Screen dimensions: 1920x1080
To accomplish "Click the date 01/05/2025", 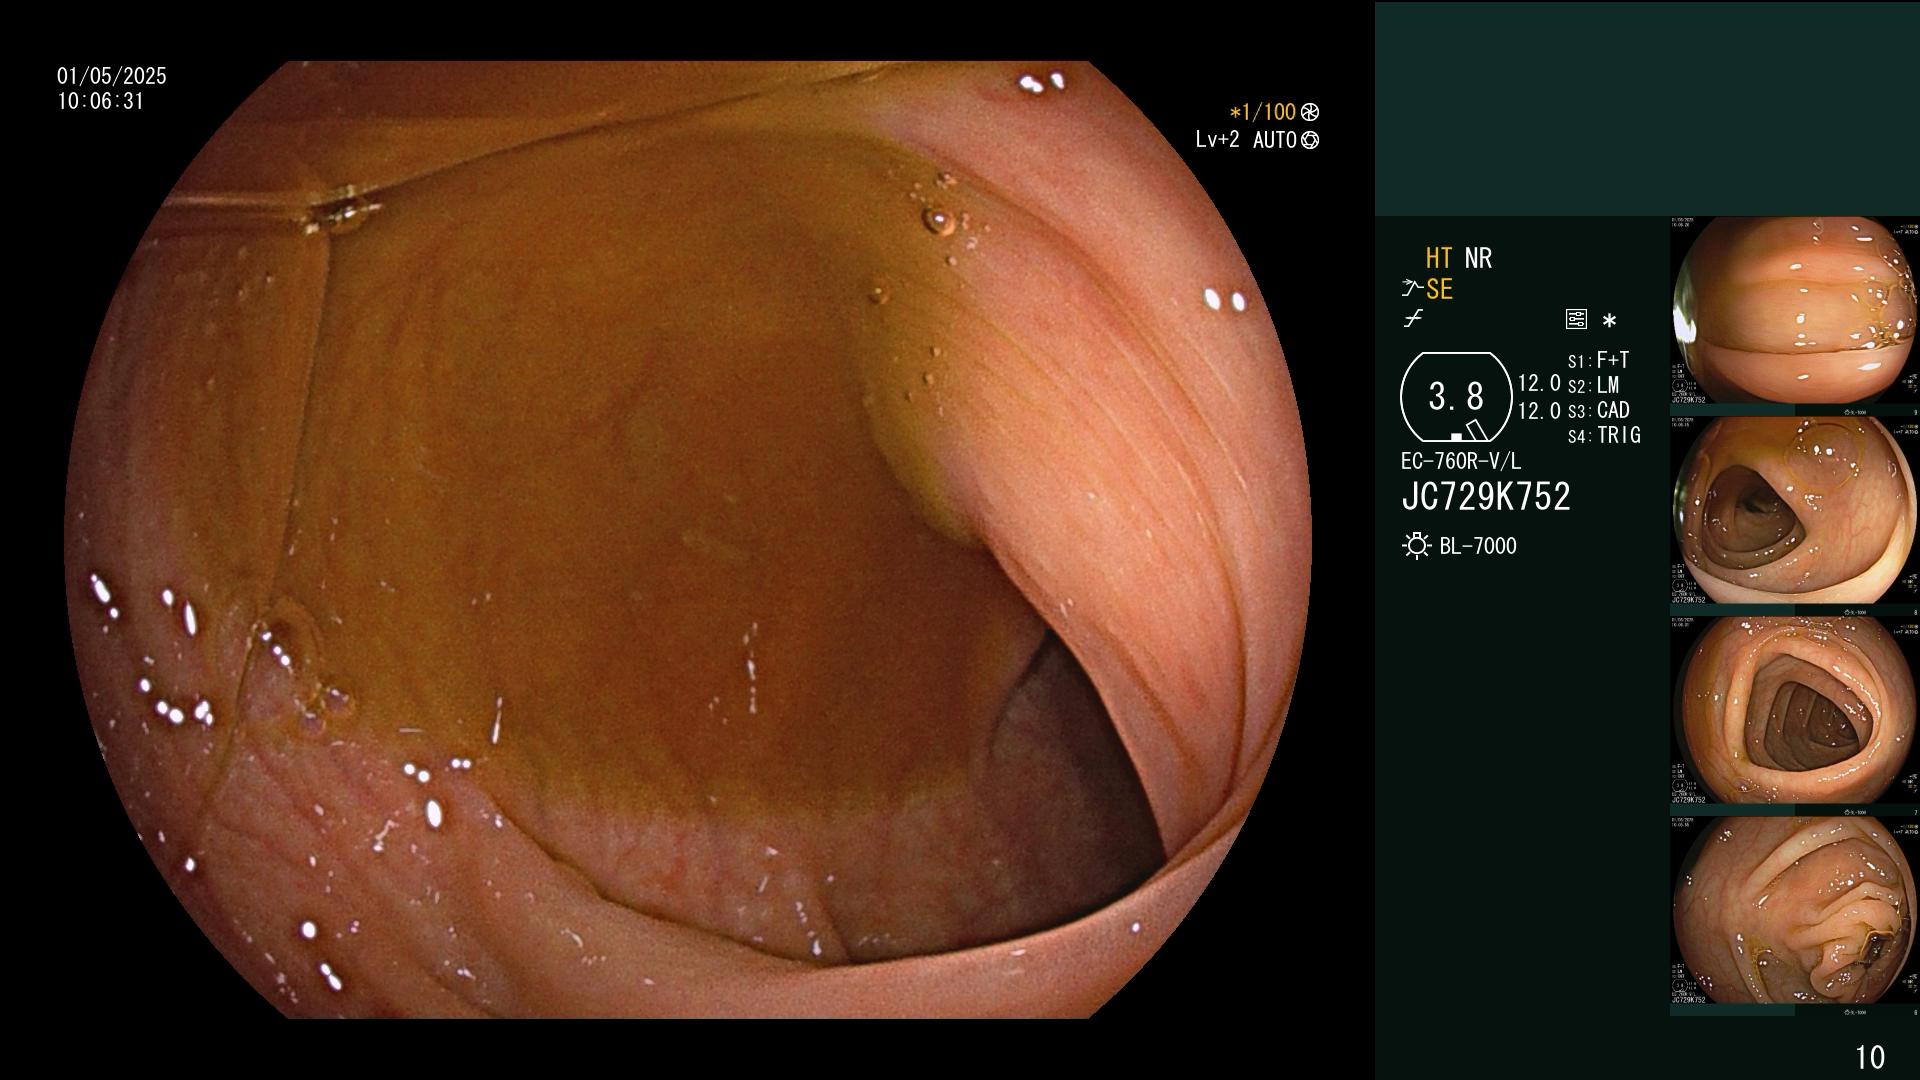I will pyautogui.click(x=112, y=76).
